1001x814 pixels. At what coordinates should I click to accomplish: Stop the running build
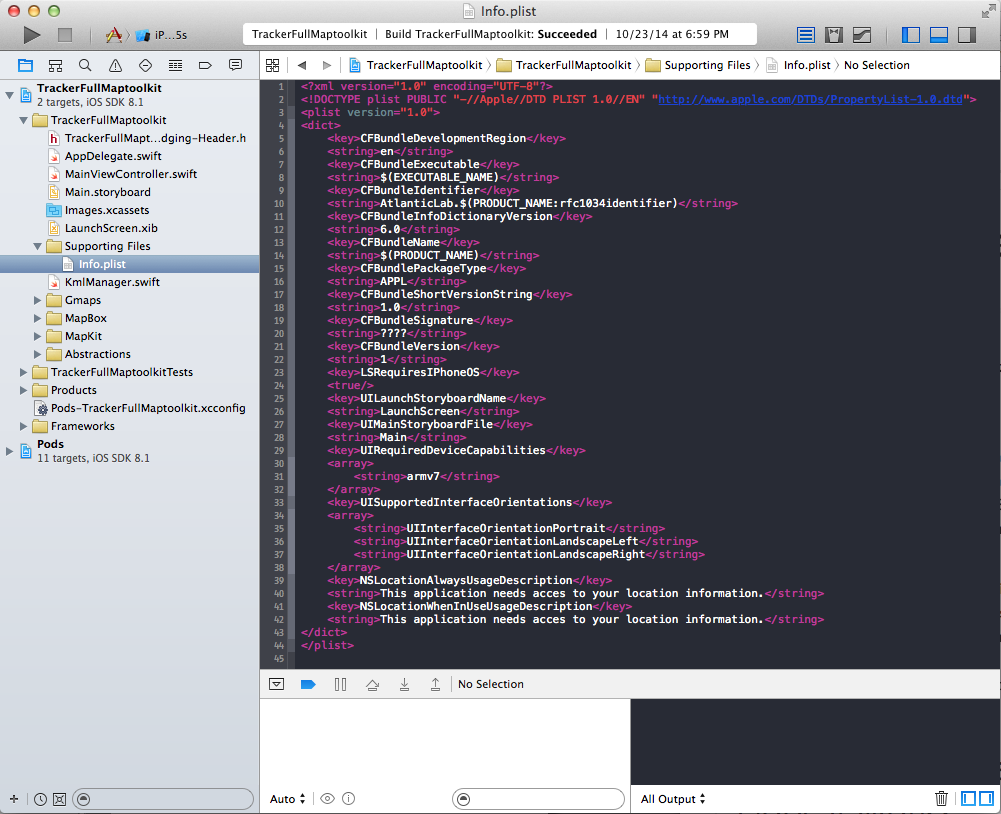point(64,34)
